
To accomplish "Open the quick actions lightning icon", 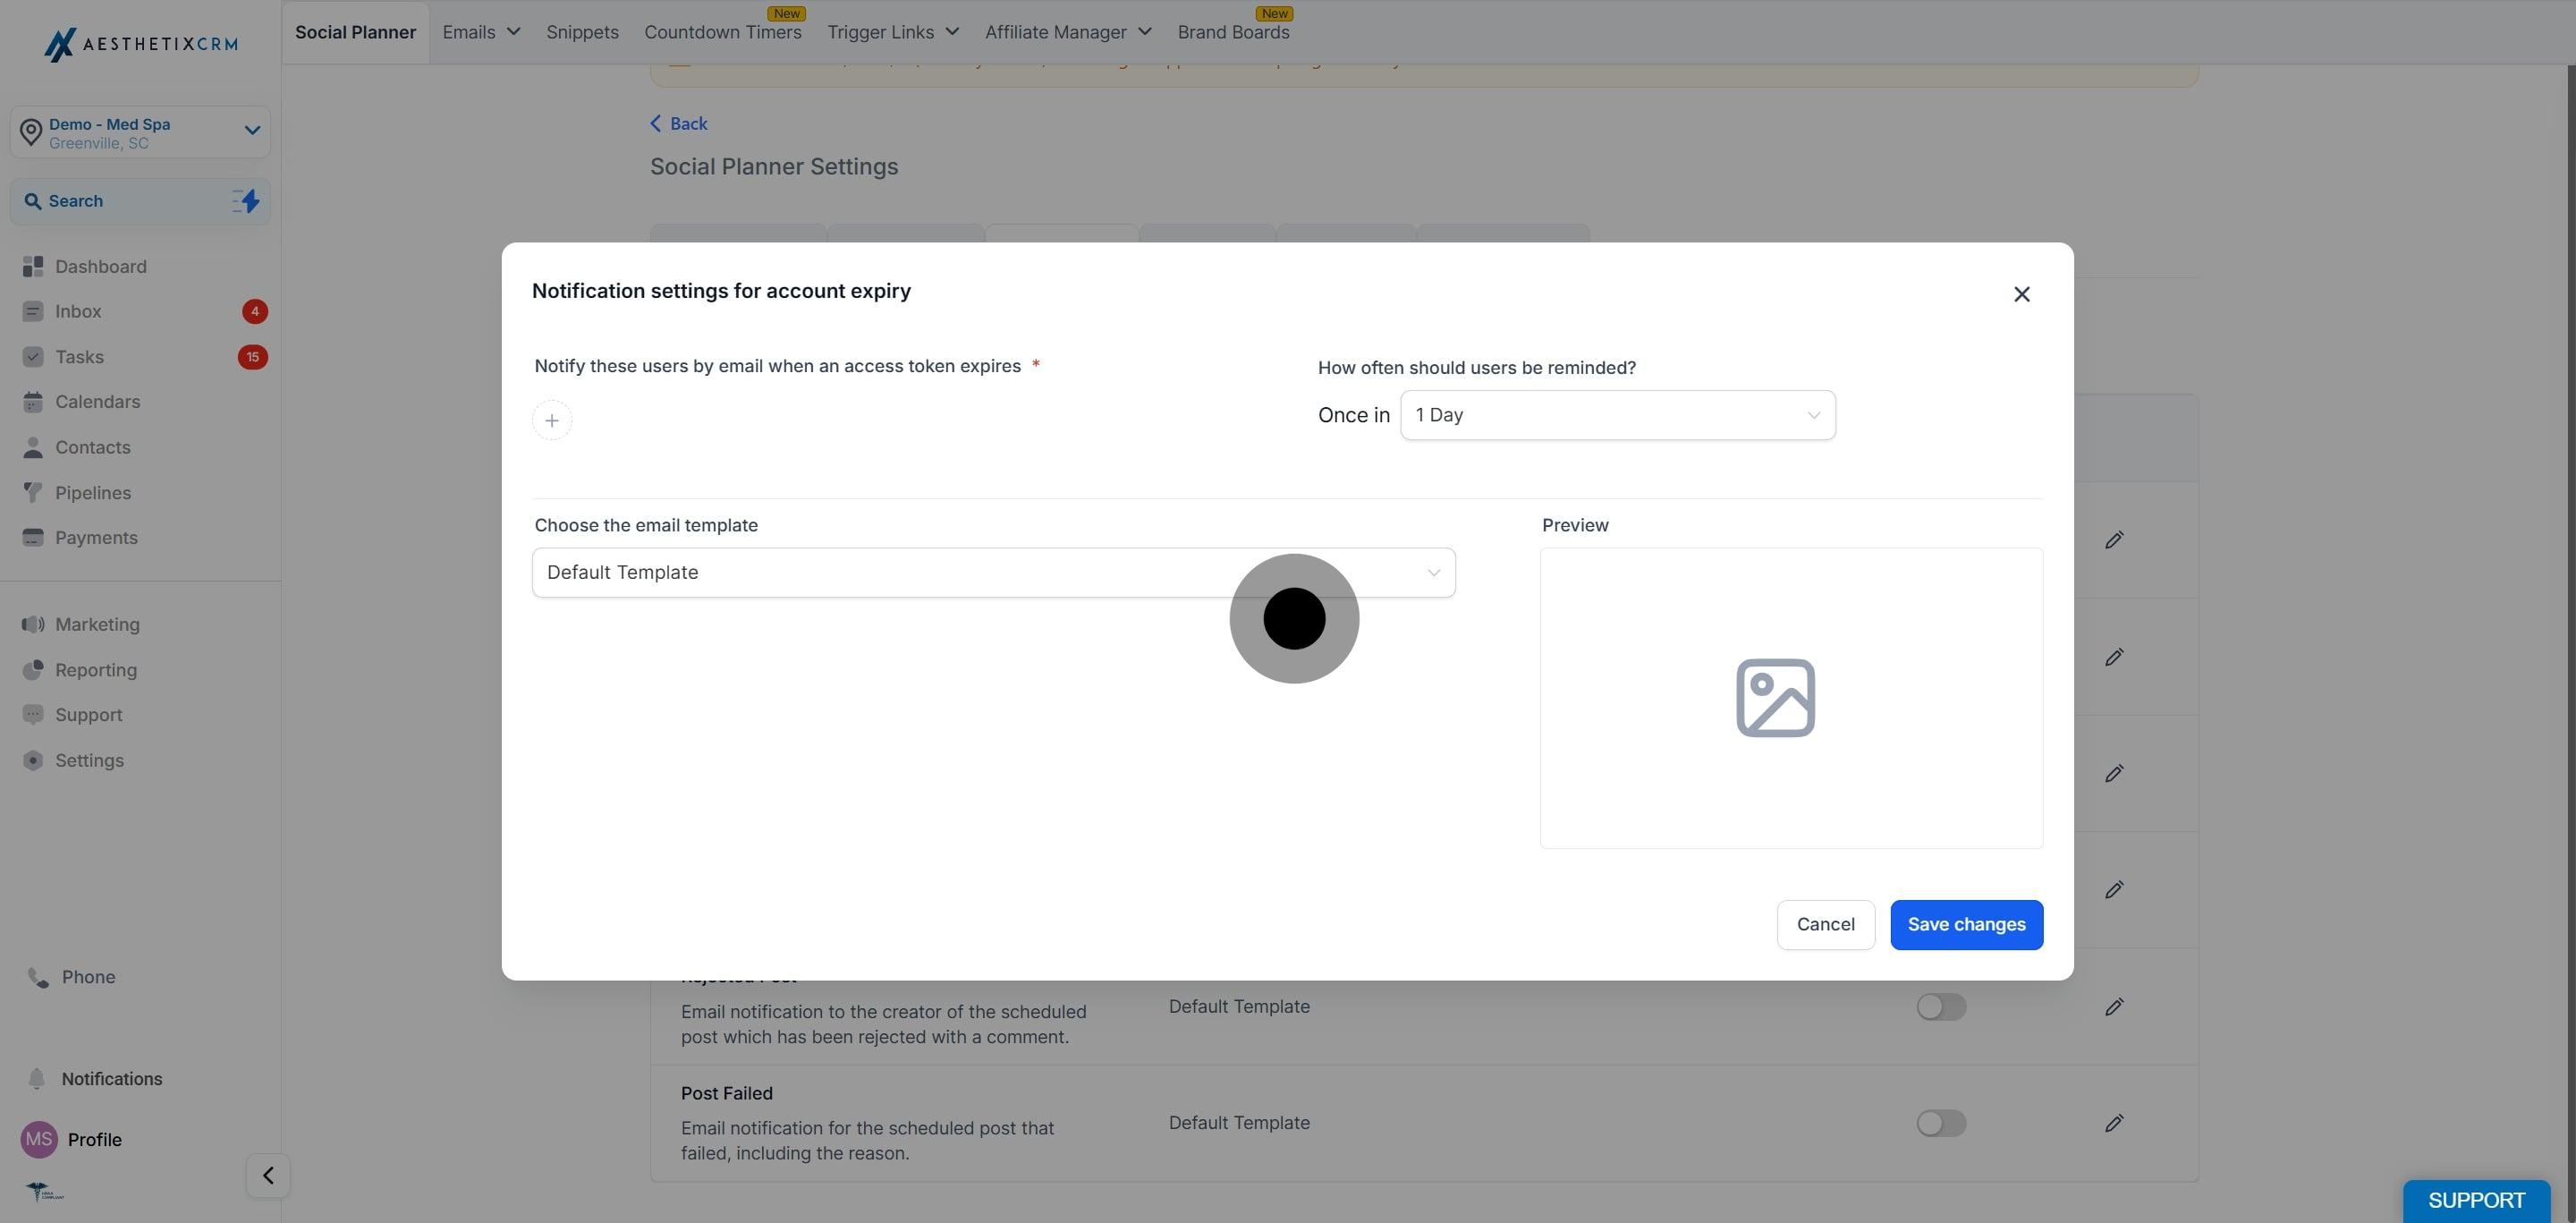I will click(x=246, y=201).
